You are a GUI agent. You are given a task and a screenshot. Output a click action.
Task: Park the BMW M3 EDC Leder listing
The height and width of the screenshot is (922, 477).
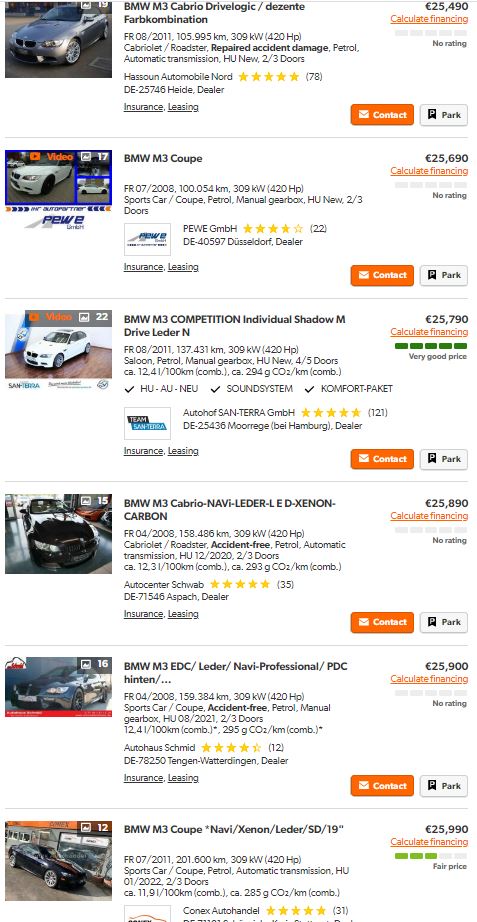tap(443, 786)
